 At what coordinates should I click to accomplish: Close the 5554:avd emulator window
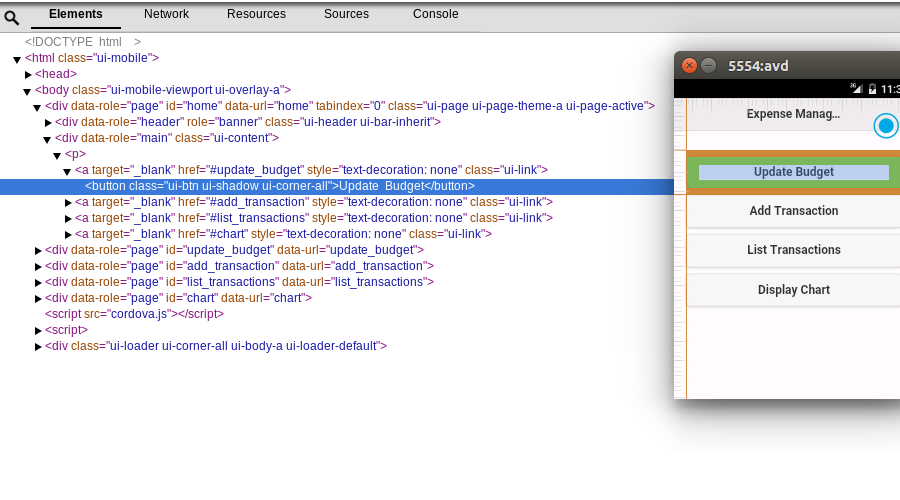pos(689,66)
